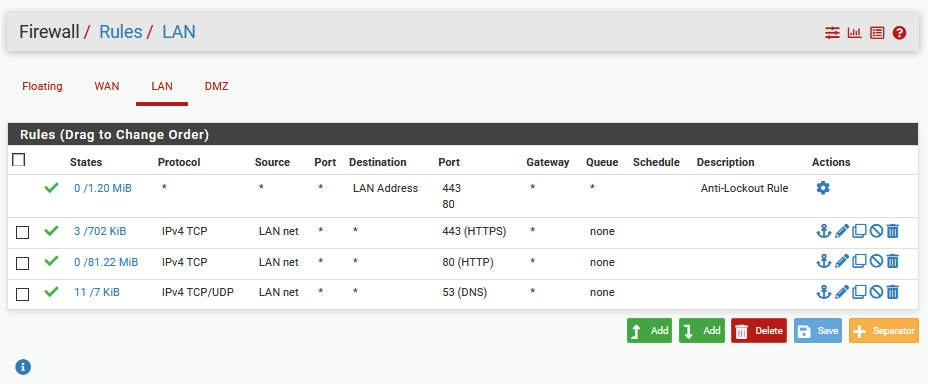Edit the 443 (HTTPS) rule with pencil
This screenshot has height=384, width=928.
click(x=842, y=231)
